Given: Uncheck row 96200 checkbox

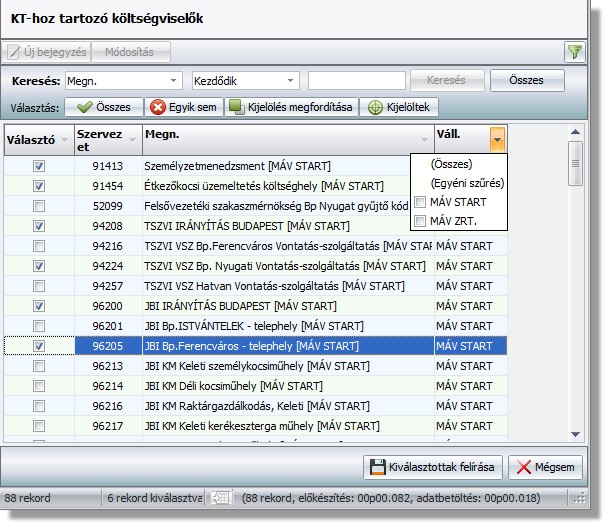Looking at the screenshot, I should click(x=39, y=306).
